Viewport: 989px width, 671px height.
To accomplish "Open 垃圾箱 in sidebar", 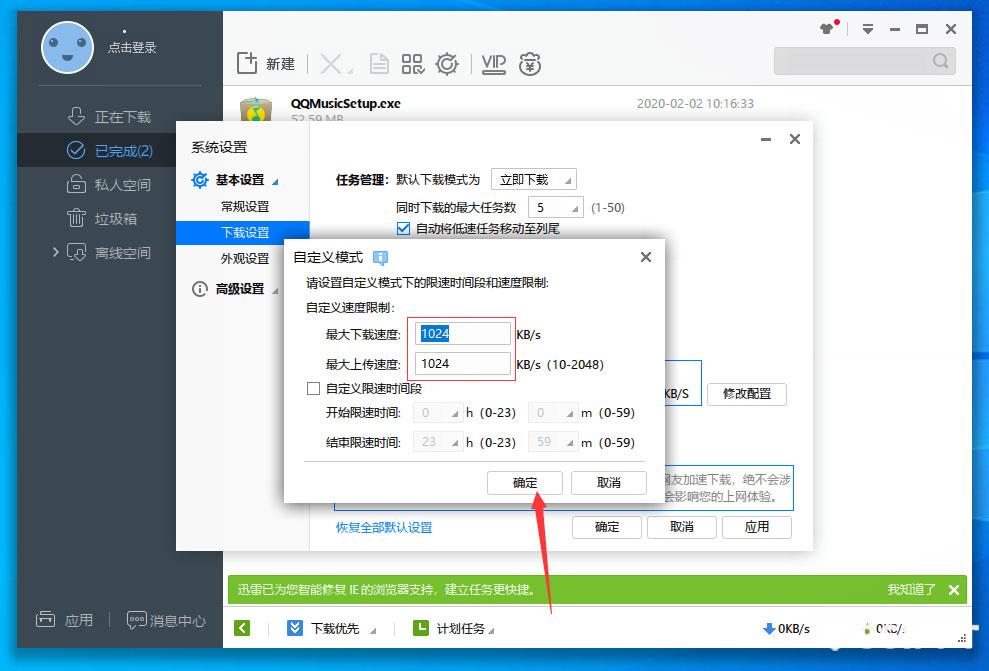I will pos(102,219).
